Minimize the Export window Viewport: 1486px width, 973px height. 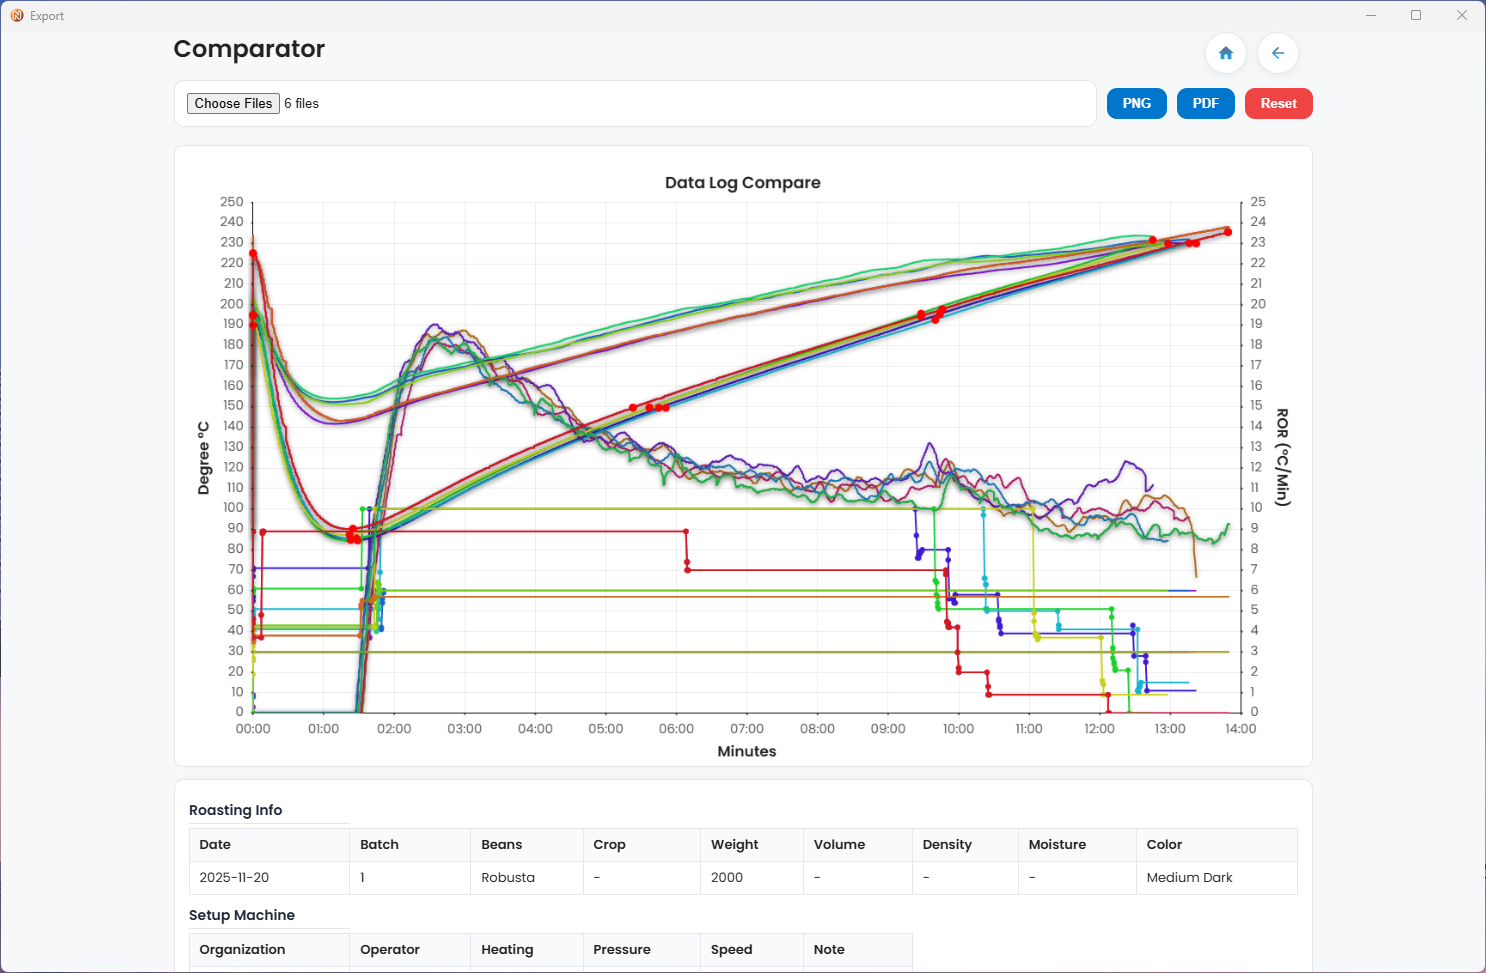[x=1371, y=16]
